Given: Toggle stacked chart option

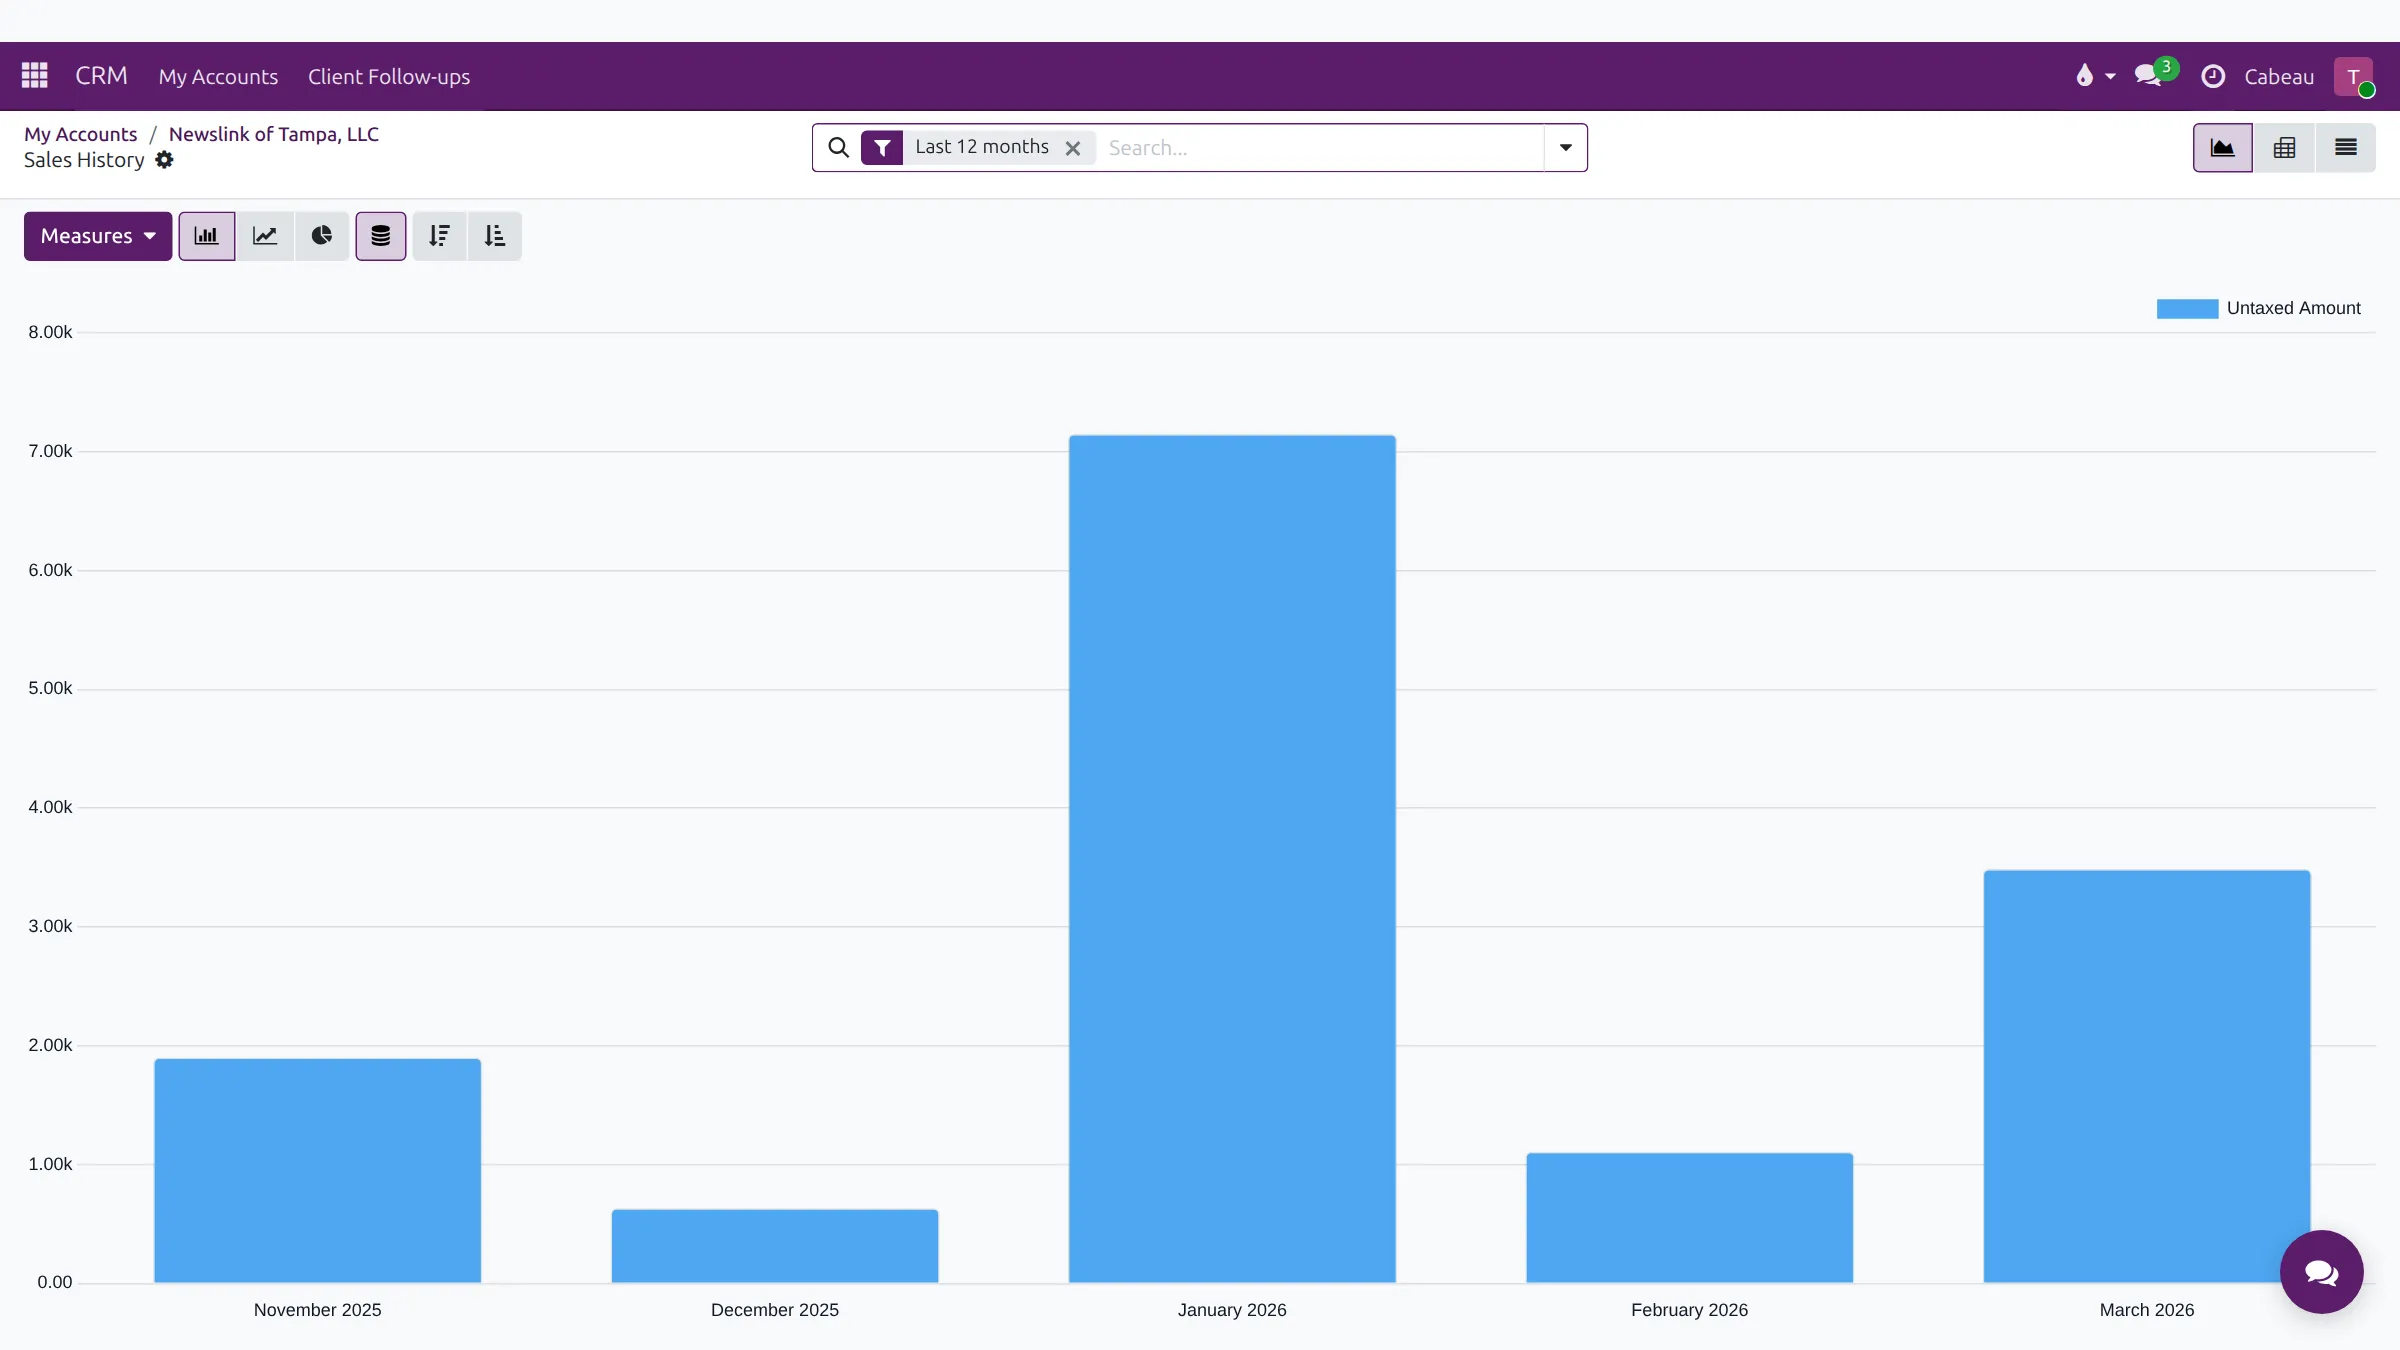Looking at the screenshot, I should tap(381, 236).
